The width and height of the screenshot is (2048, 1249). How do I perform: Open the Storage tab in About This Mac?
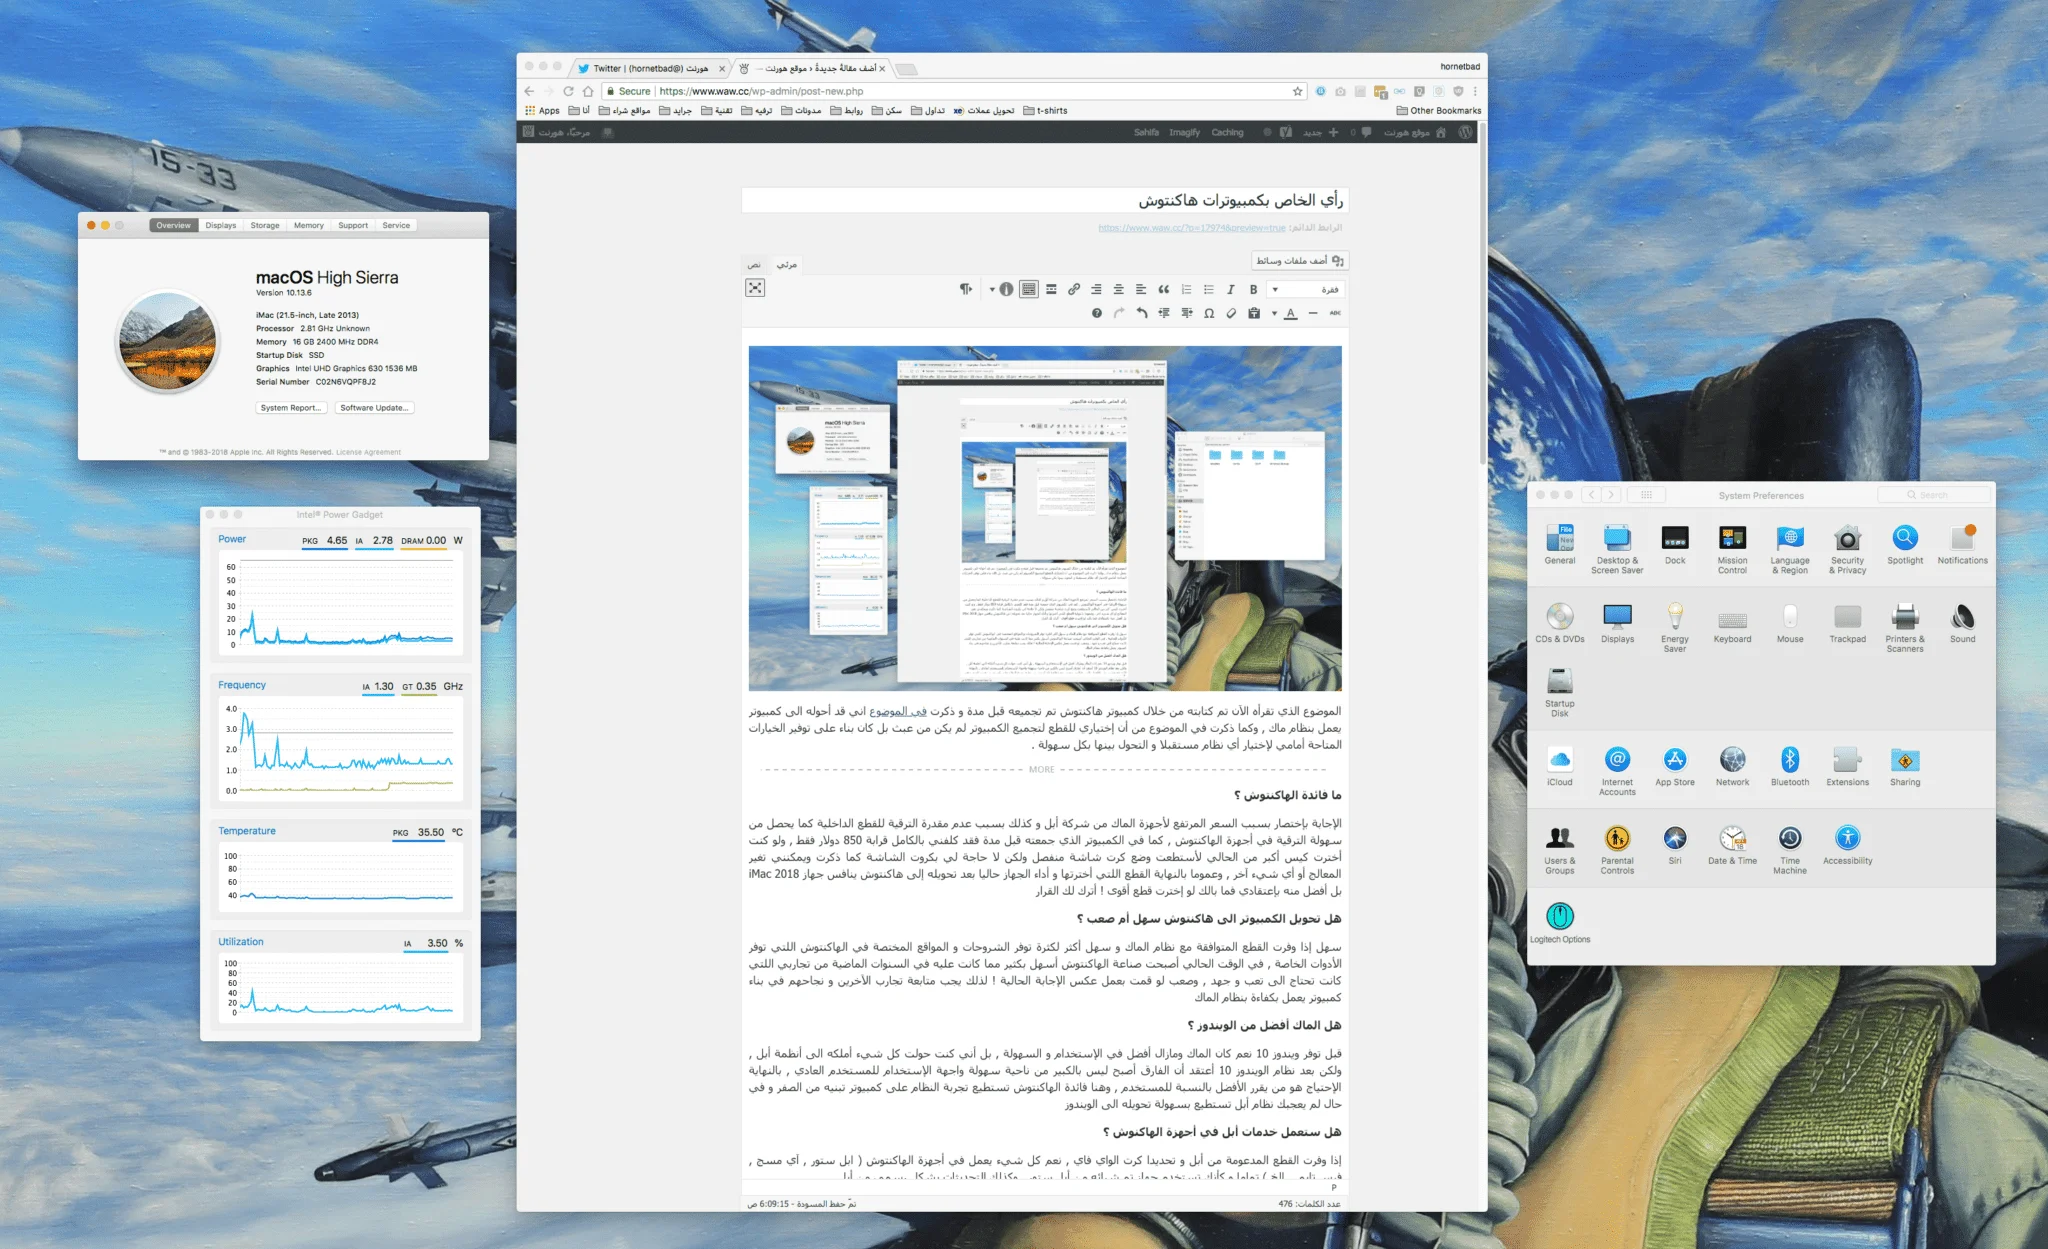[265, 225]
